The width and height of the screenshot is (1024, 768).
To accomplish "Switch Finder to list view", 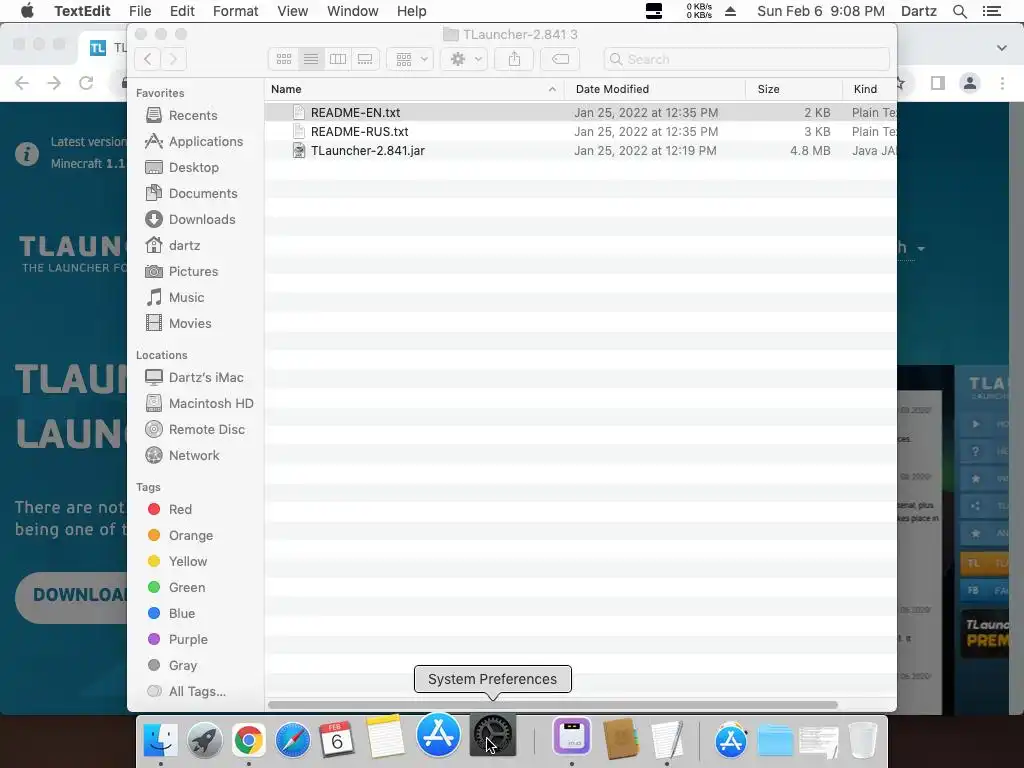I will point(311,59).
